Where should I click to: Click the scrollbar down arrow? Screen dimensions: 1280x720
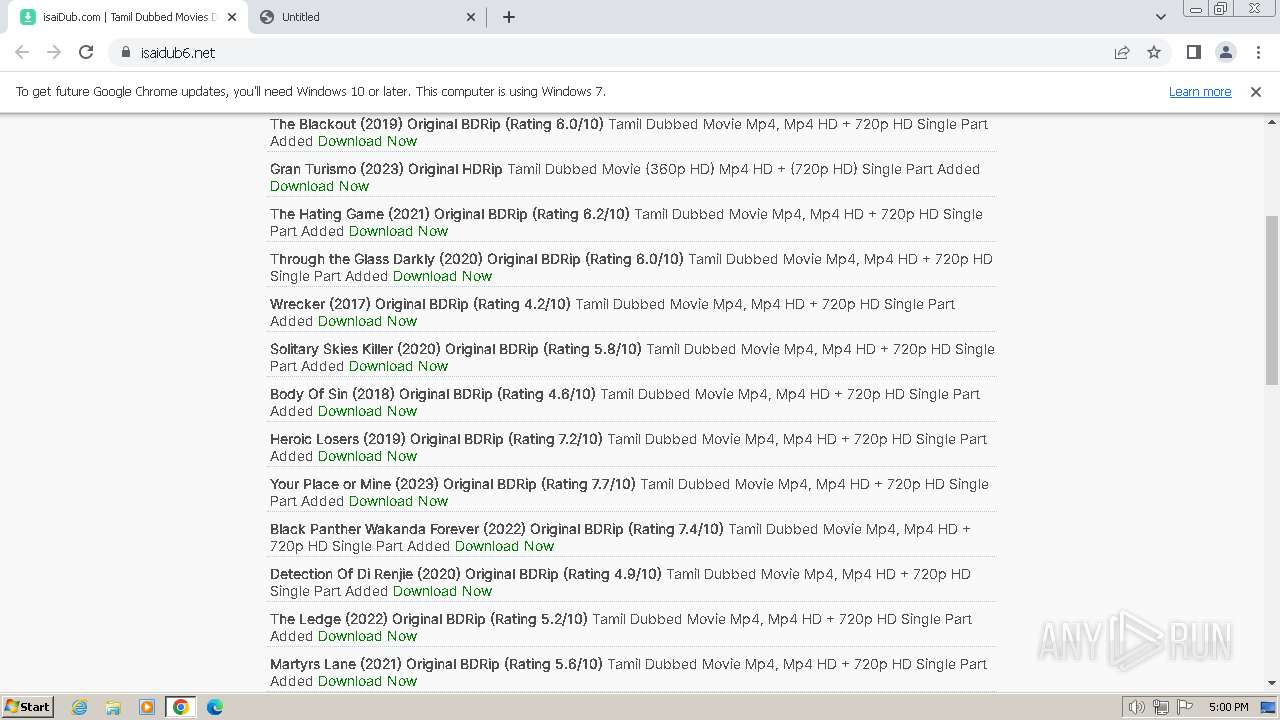coord(1272,683)
